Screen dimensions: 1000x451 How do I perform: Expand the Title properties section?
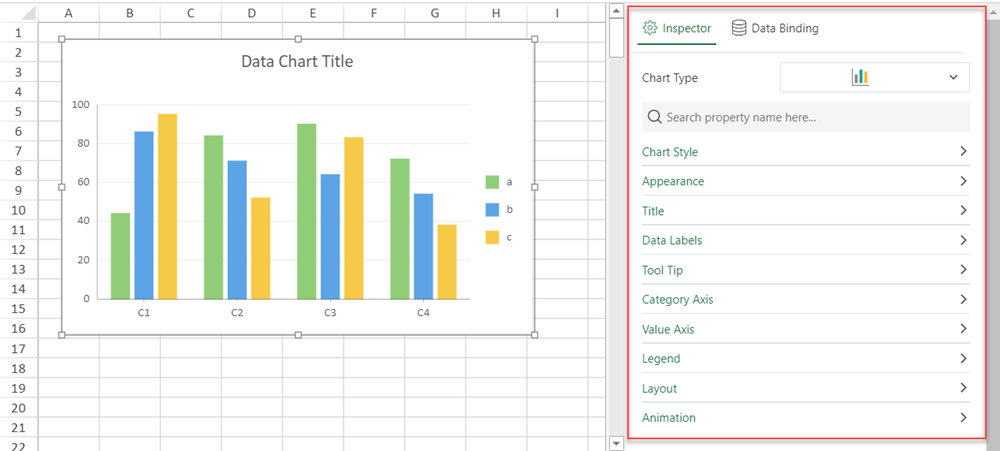tap(805, 211)
